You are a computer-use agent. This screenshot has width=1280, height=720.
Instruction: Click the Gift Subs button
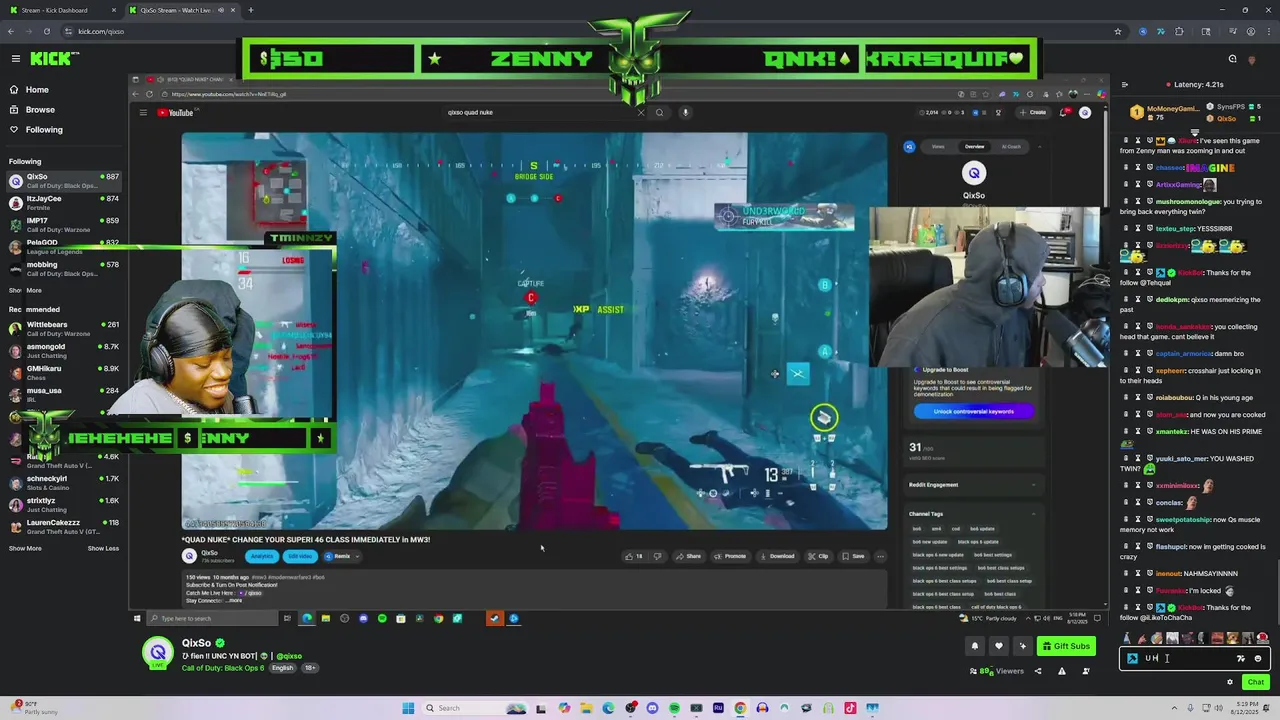click(1066, 646)
